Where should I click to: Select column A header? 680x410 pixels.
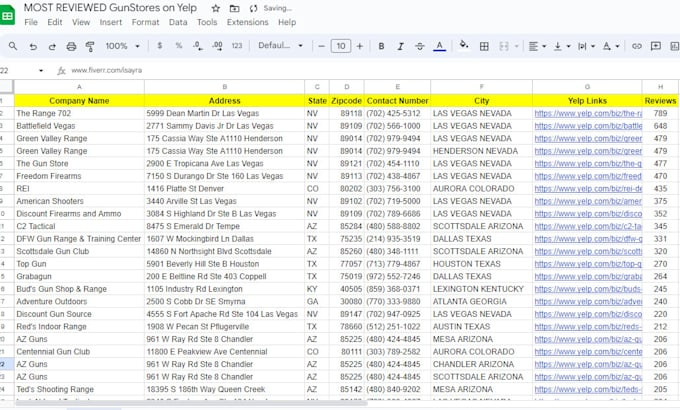(79, 87)
